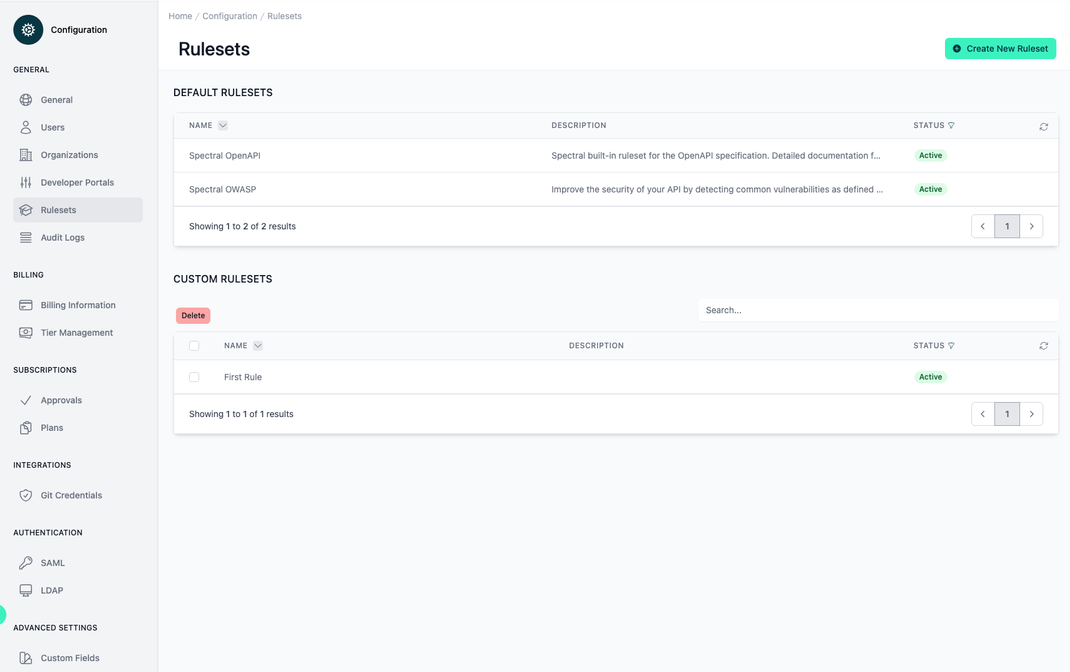Navigate to Configuration via breadcrumb
The width and height of the screenshot is (1070, 672).
coord(229,15)
